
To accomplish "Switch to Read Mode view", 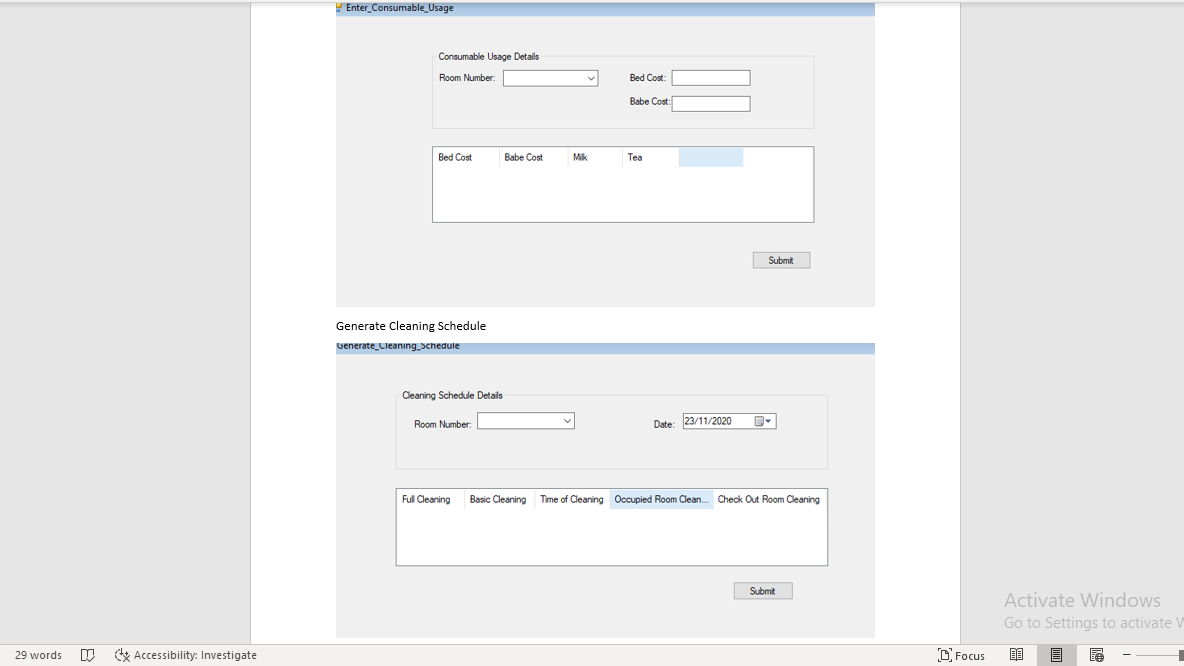I will click(1016, 655).
